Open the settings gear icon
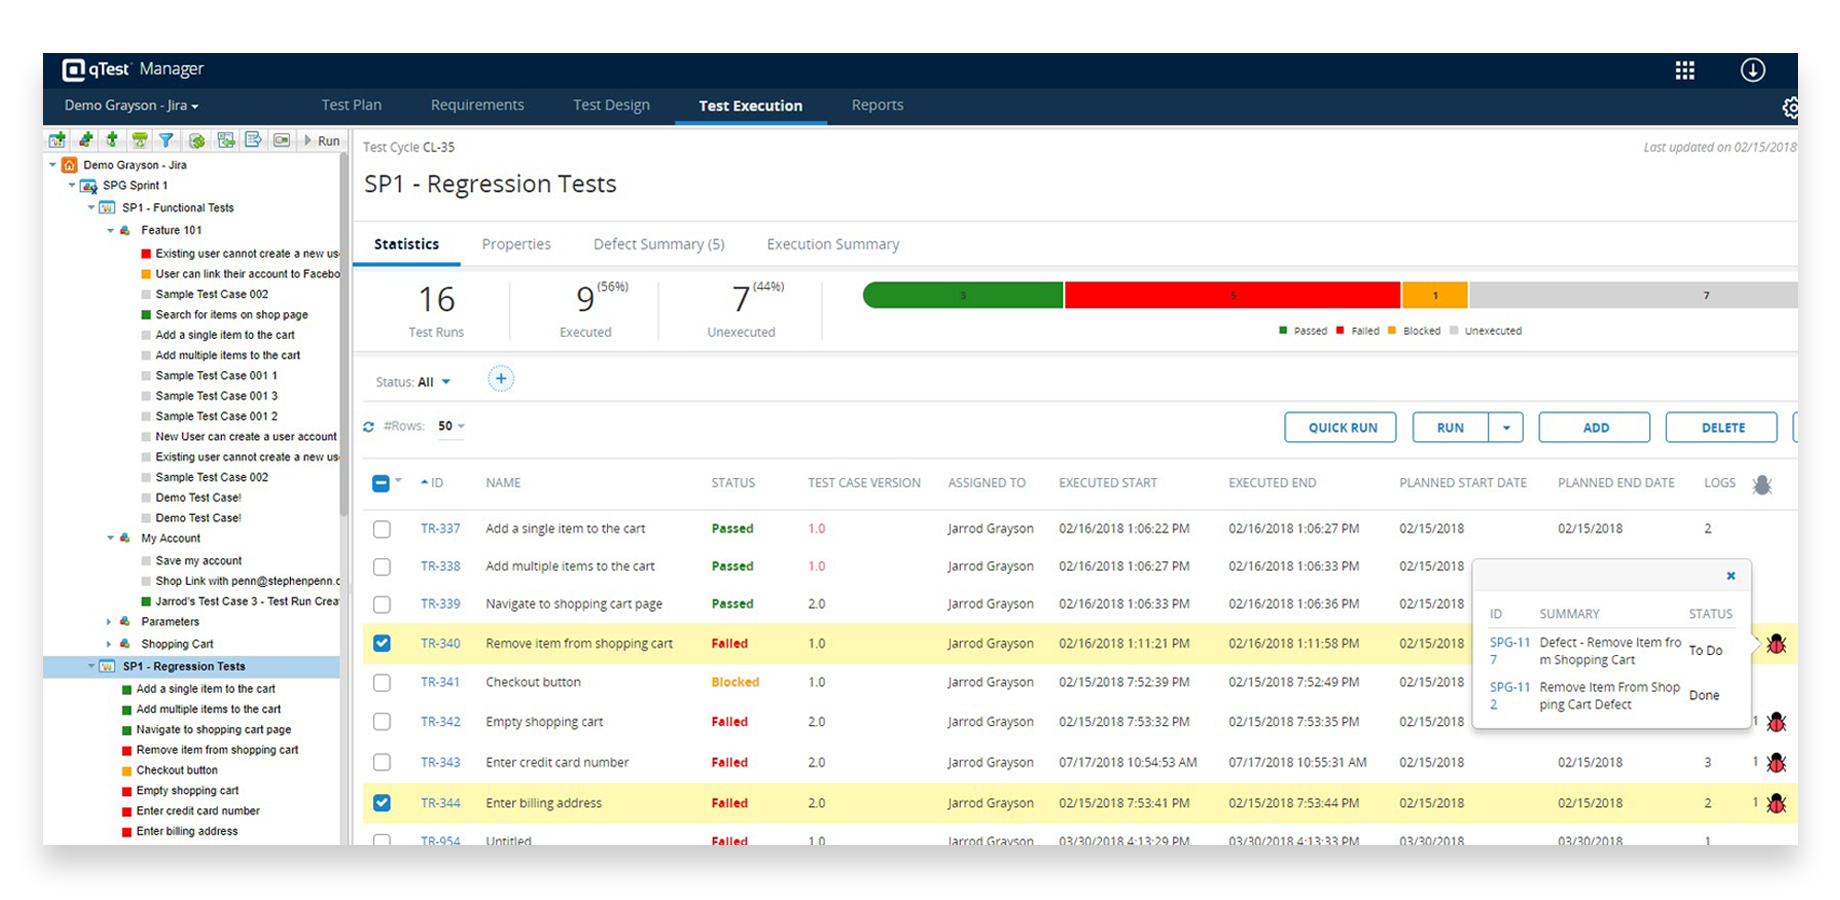Image resolution: width=1840 pixels, height=900 pixels. click(1792, 107)
